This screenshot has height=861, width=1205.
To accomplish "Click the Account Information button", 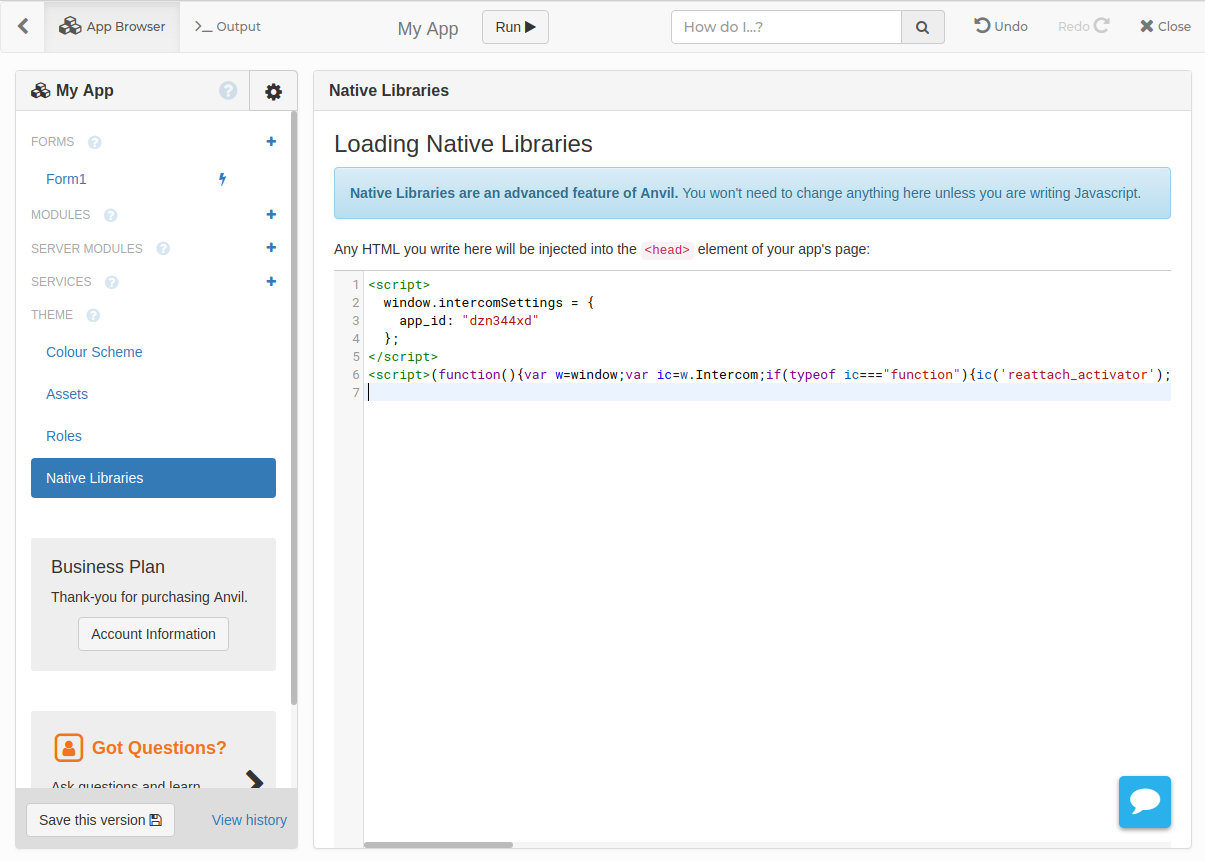I will click(153, 634).
